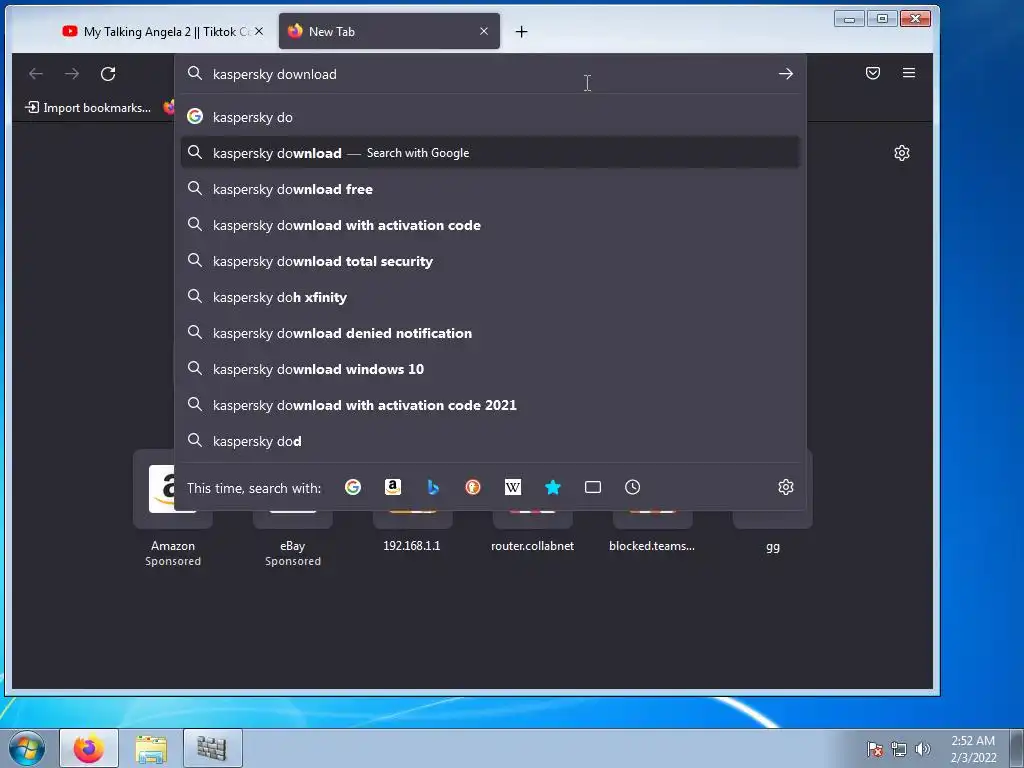Open the volume speaker icon in the tray
The height and width of the screenshot is (768, 1024).
coord(922,749)
